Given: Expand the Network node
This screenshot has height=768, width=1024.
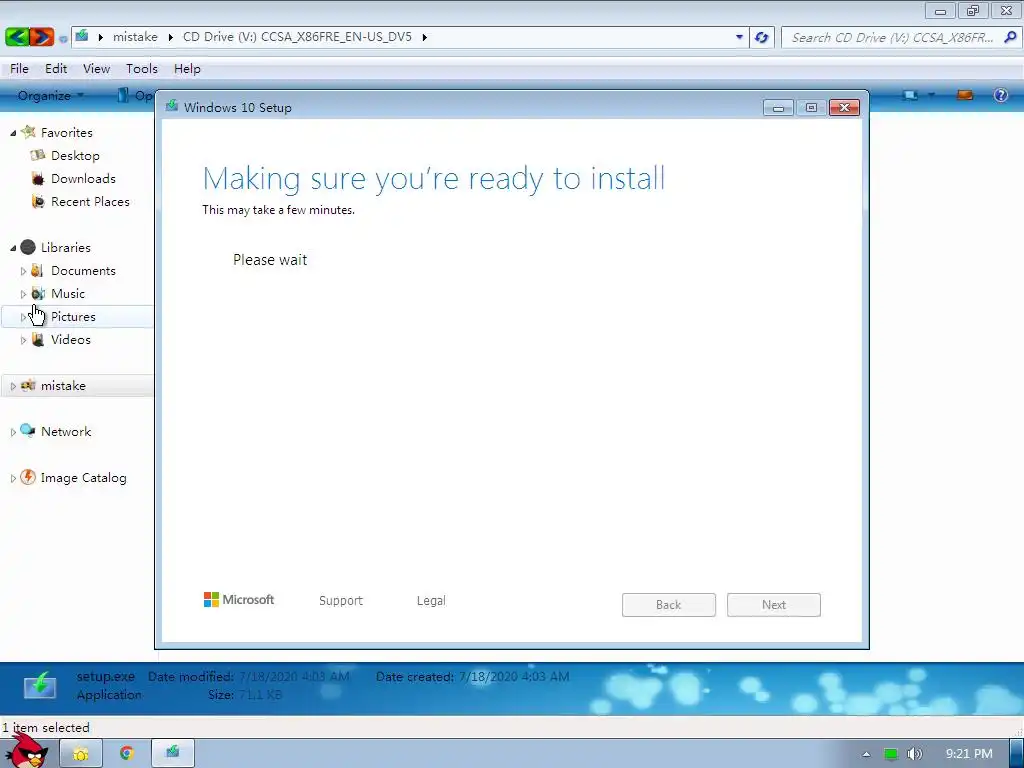Looking at the screenshot, I should [13, 432].
